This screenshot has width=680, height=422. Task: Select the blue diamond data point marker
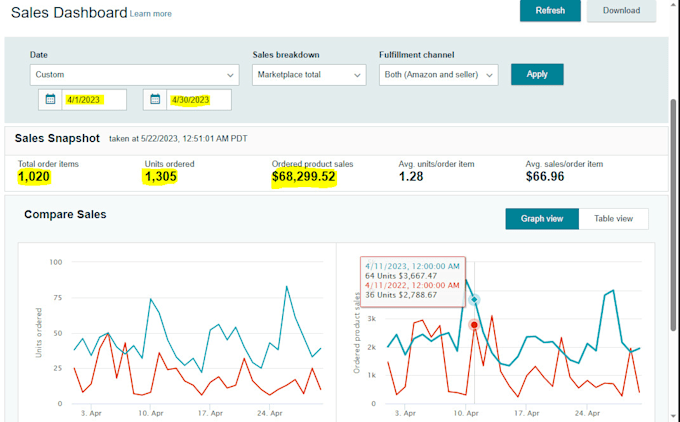[474, 300]
